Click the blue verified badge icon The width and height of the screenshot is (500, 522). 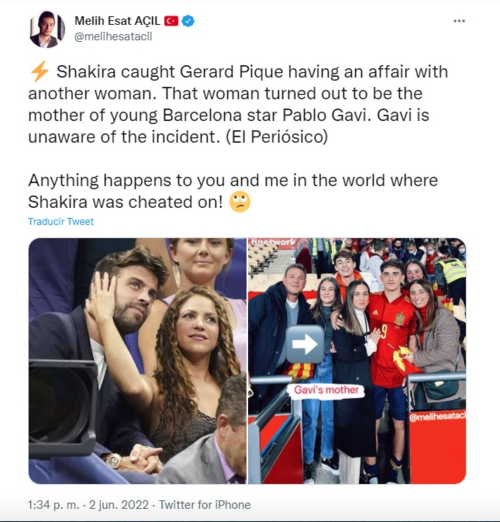(x=188, y=21)
